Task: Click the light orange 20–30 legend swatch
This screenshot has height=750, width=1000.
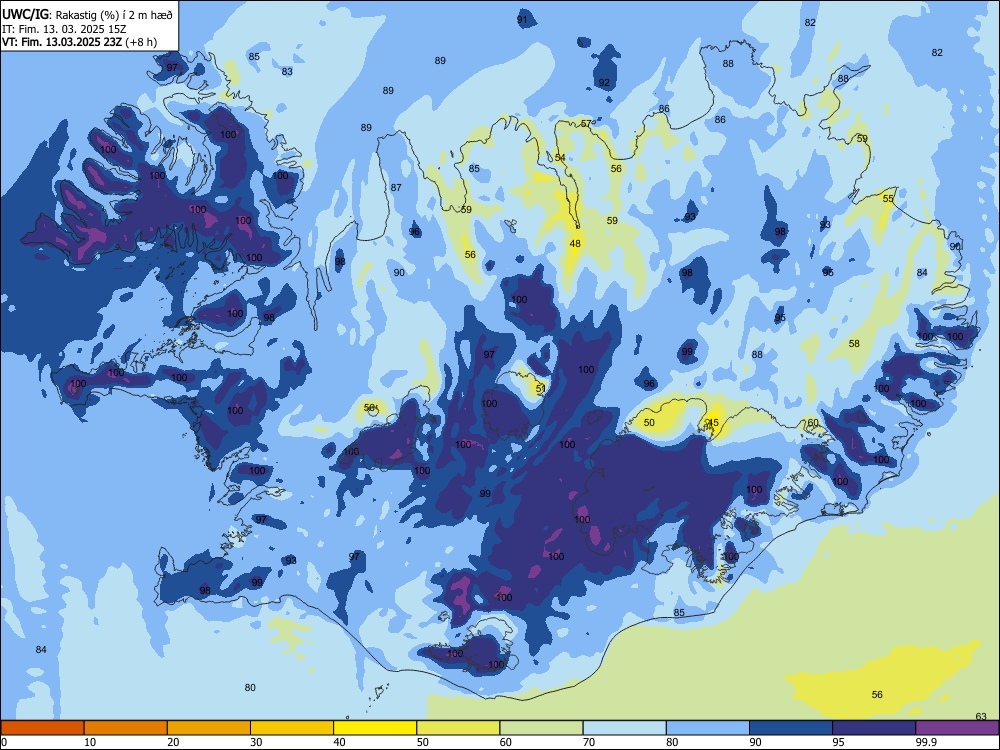Action: click(209, 728)
